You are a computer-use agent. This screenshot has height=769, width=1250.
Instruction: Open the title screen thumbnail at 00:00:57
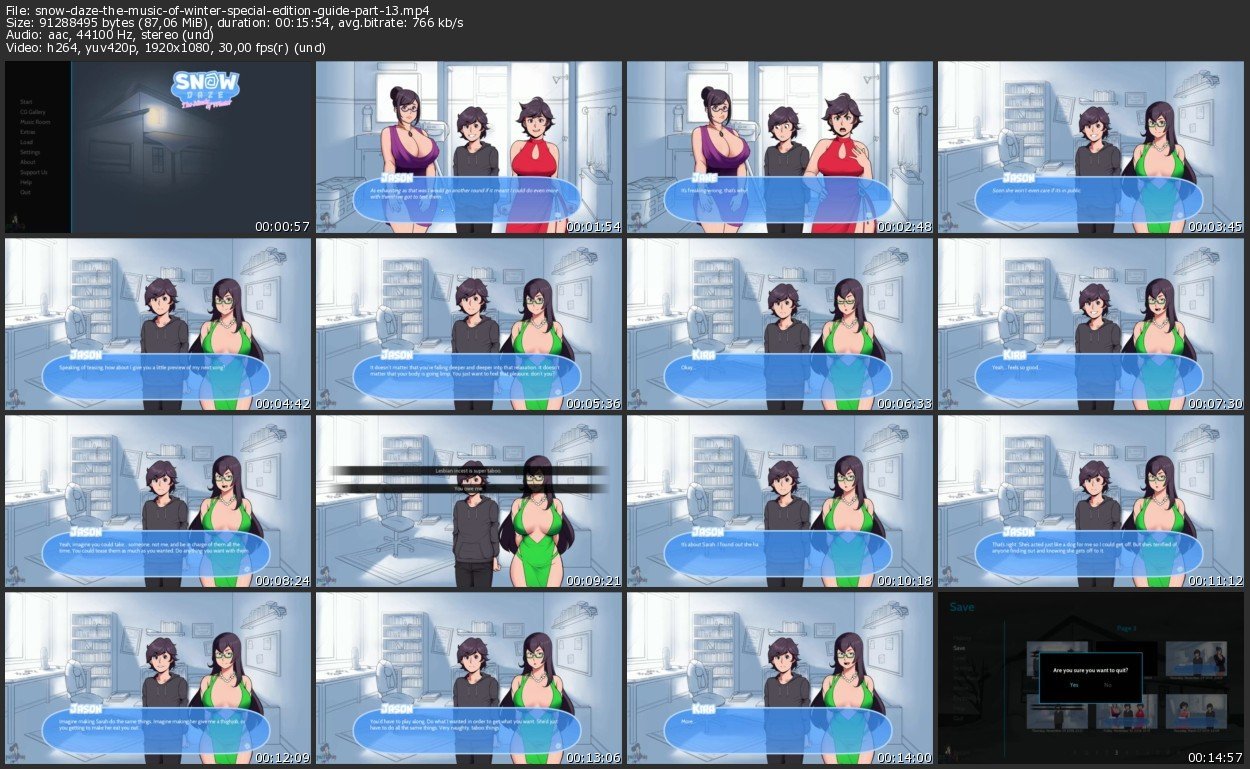point(158,148)
